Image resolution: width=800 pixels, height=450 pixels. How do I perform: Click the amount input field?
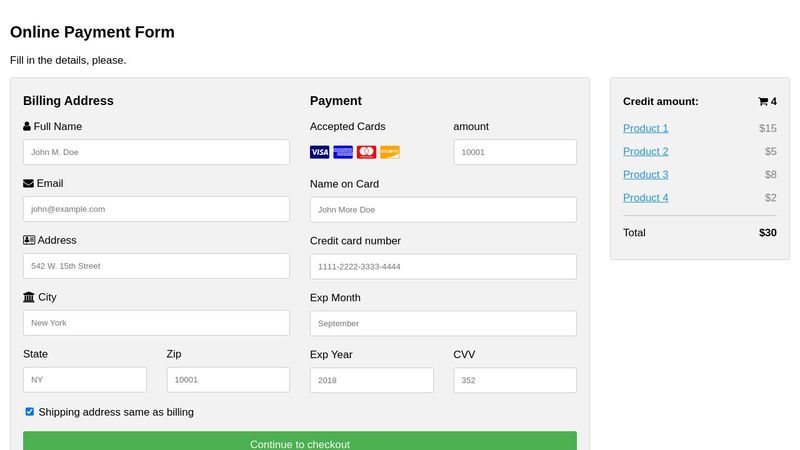(x=514, y=152)
